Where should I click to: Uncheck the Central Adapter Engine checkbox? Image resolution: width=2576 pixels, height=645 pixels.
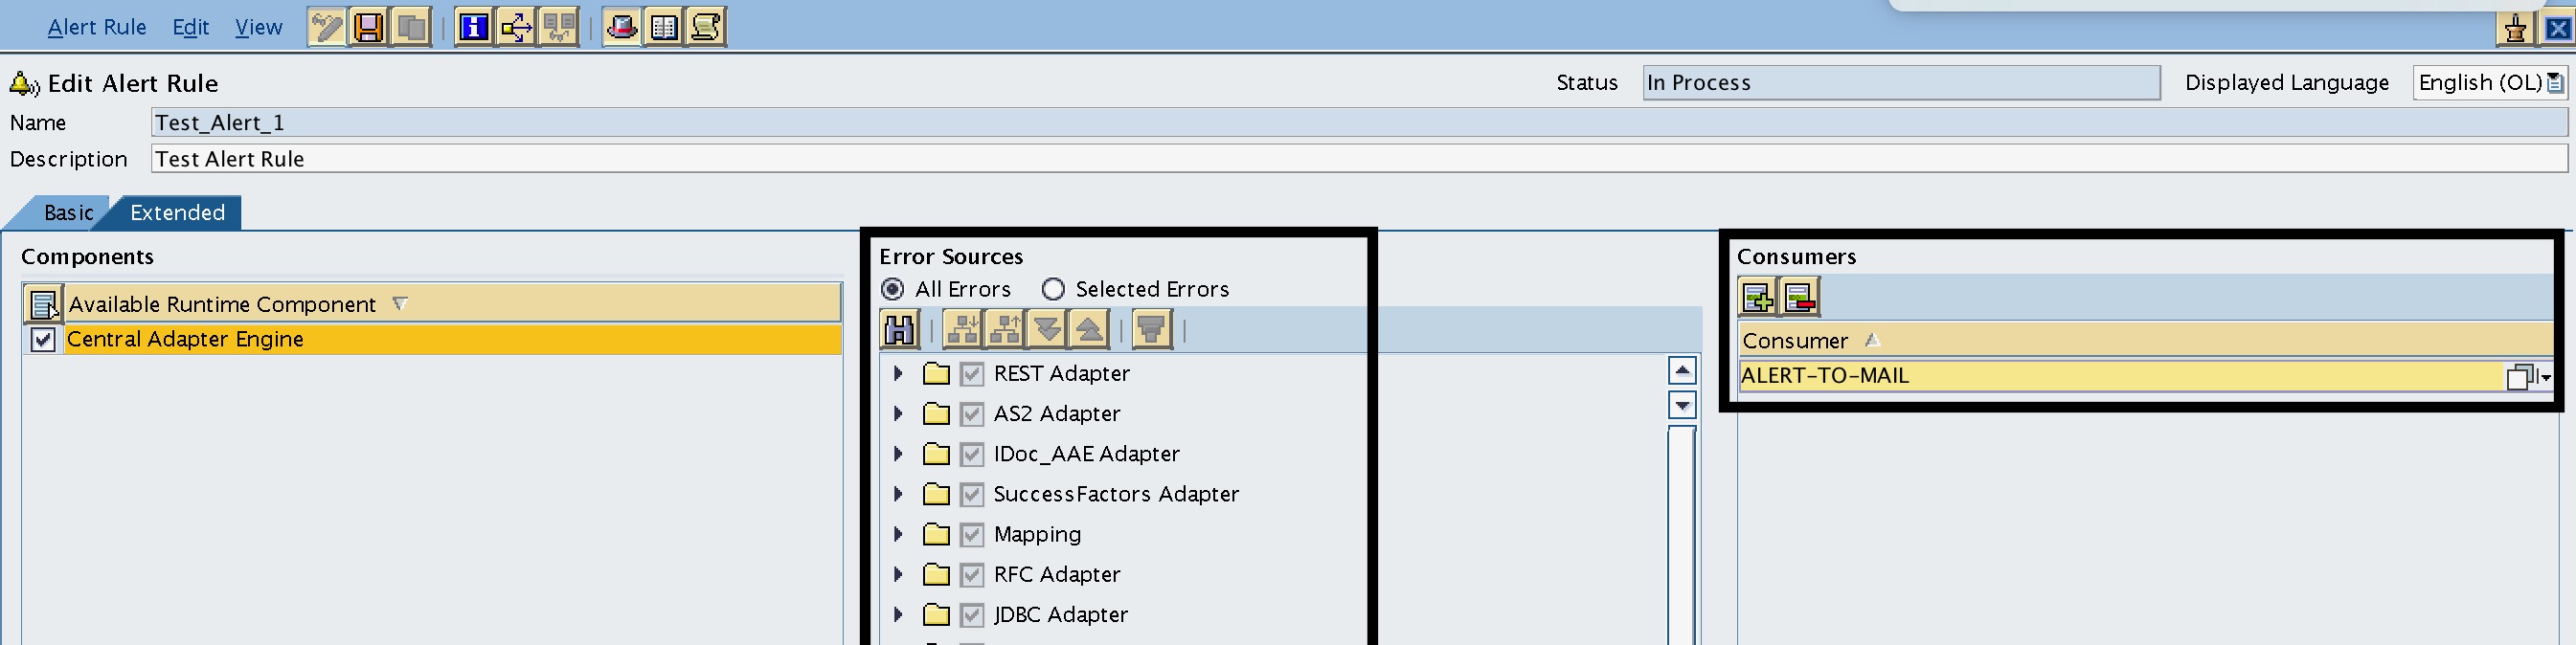click(42, 339)
